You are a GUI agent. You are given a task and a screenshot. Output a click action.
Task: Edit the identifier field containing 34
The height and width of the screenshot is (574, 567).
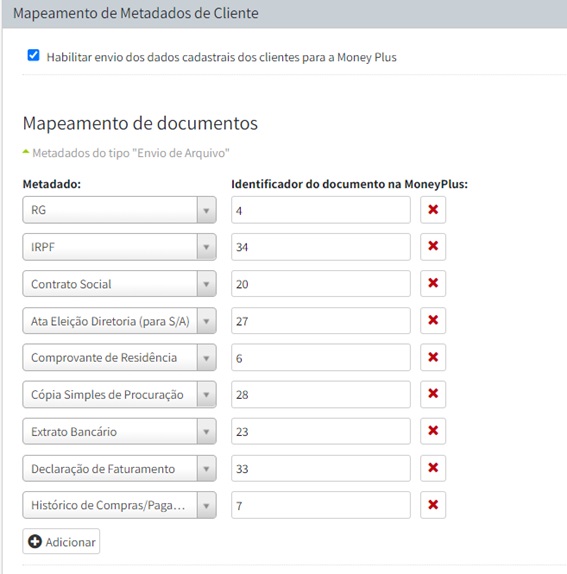321,247
